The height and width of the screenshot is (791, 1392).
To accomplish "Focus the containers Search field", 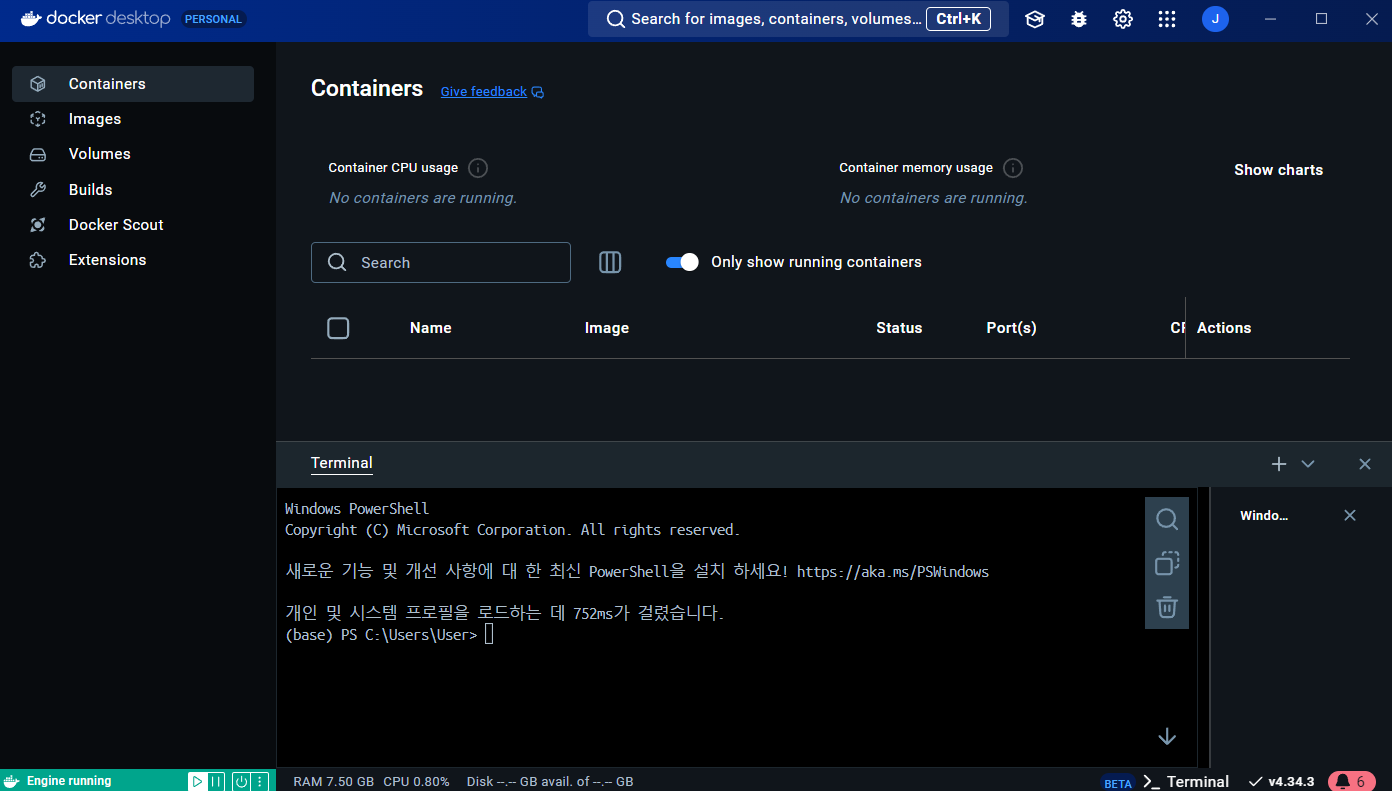I will pyautogui.click(x=441, y=262).
